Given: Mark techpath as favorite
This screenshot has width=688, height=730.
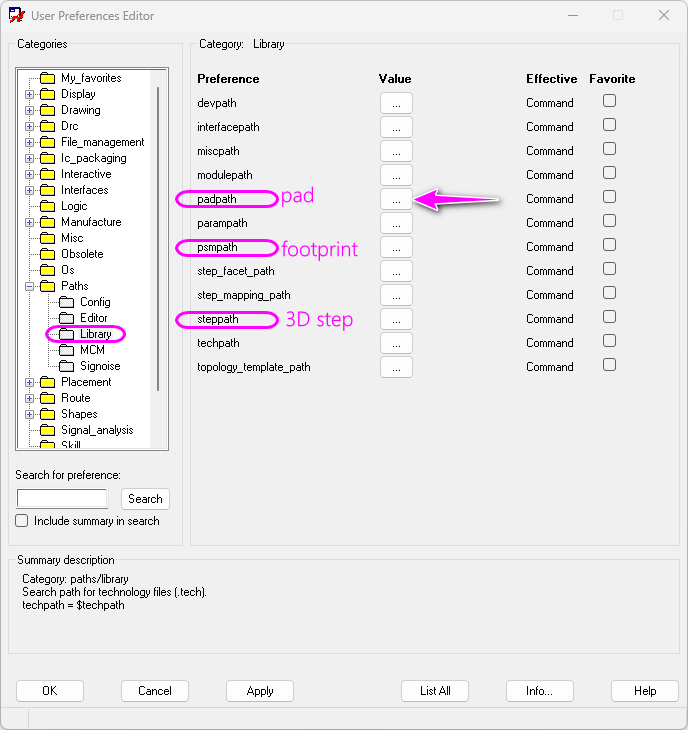Looking at the screenshot, I should 609,341.
